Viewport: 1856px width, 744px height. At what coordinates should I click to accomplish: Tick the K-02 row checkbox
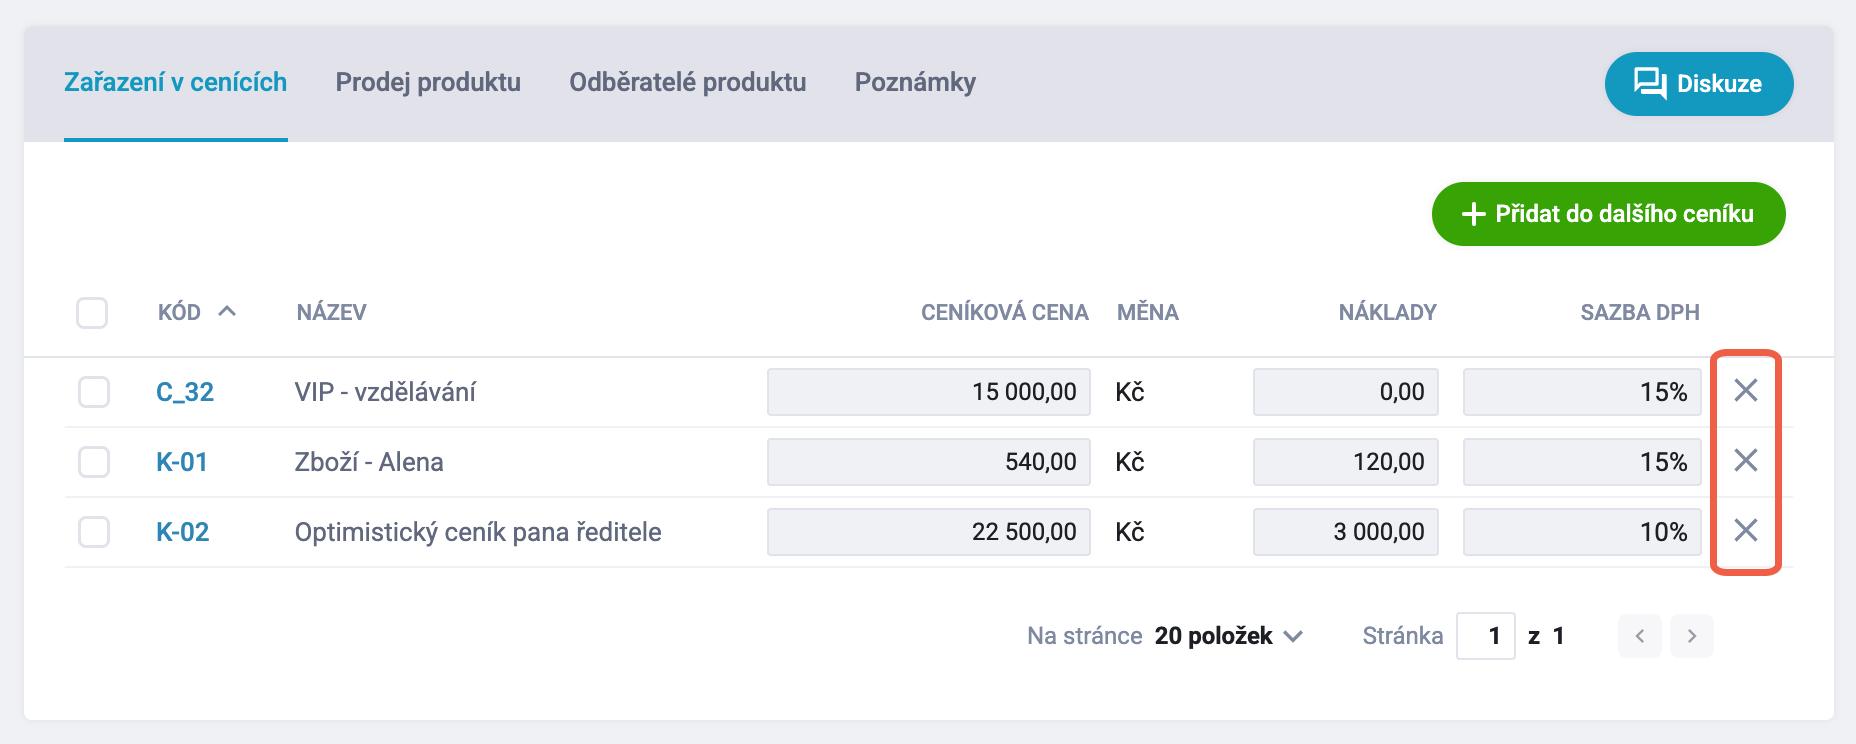(x=94, y=532)
